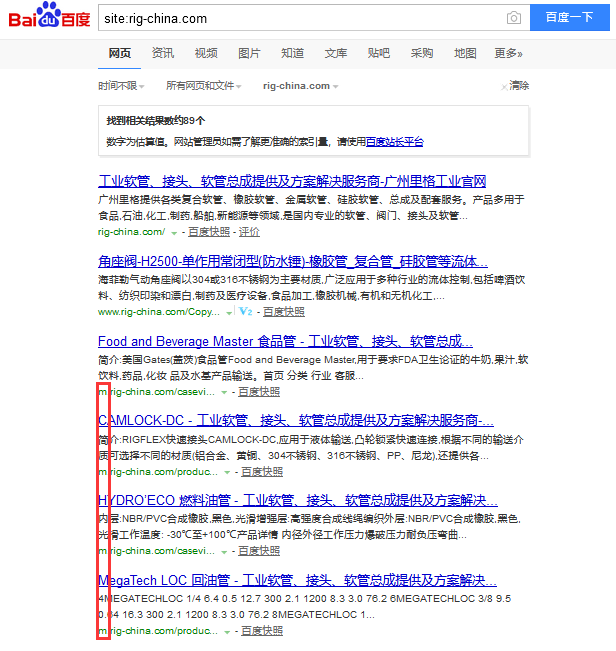
Task: Open 百度快照 for the CAMLOCK-DC result
Action: click(262, 472)
